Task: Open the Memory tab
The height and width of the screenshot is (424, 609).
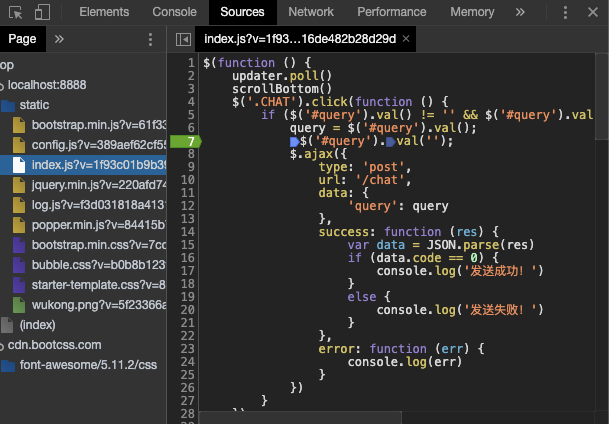Action: 472,12
